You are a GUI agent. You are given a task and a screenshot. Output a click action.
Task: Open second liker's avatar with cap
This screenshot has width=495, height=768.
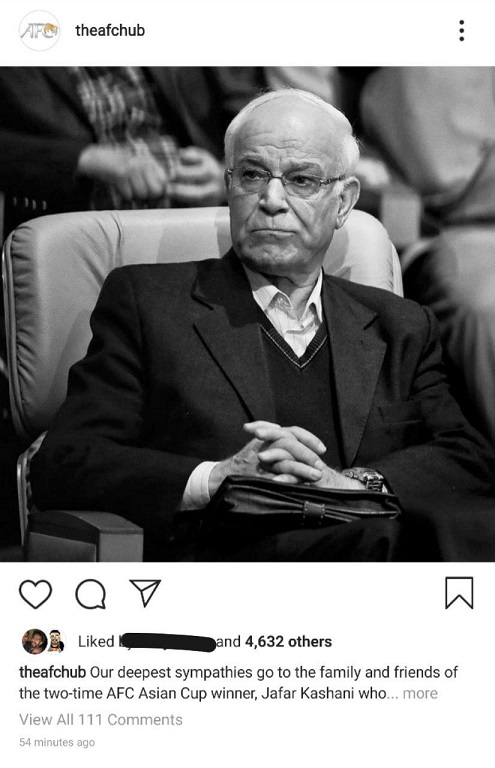(x=56, y=642)
